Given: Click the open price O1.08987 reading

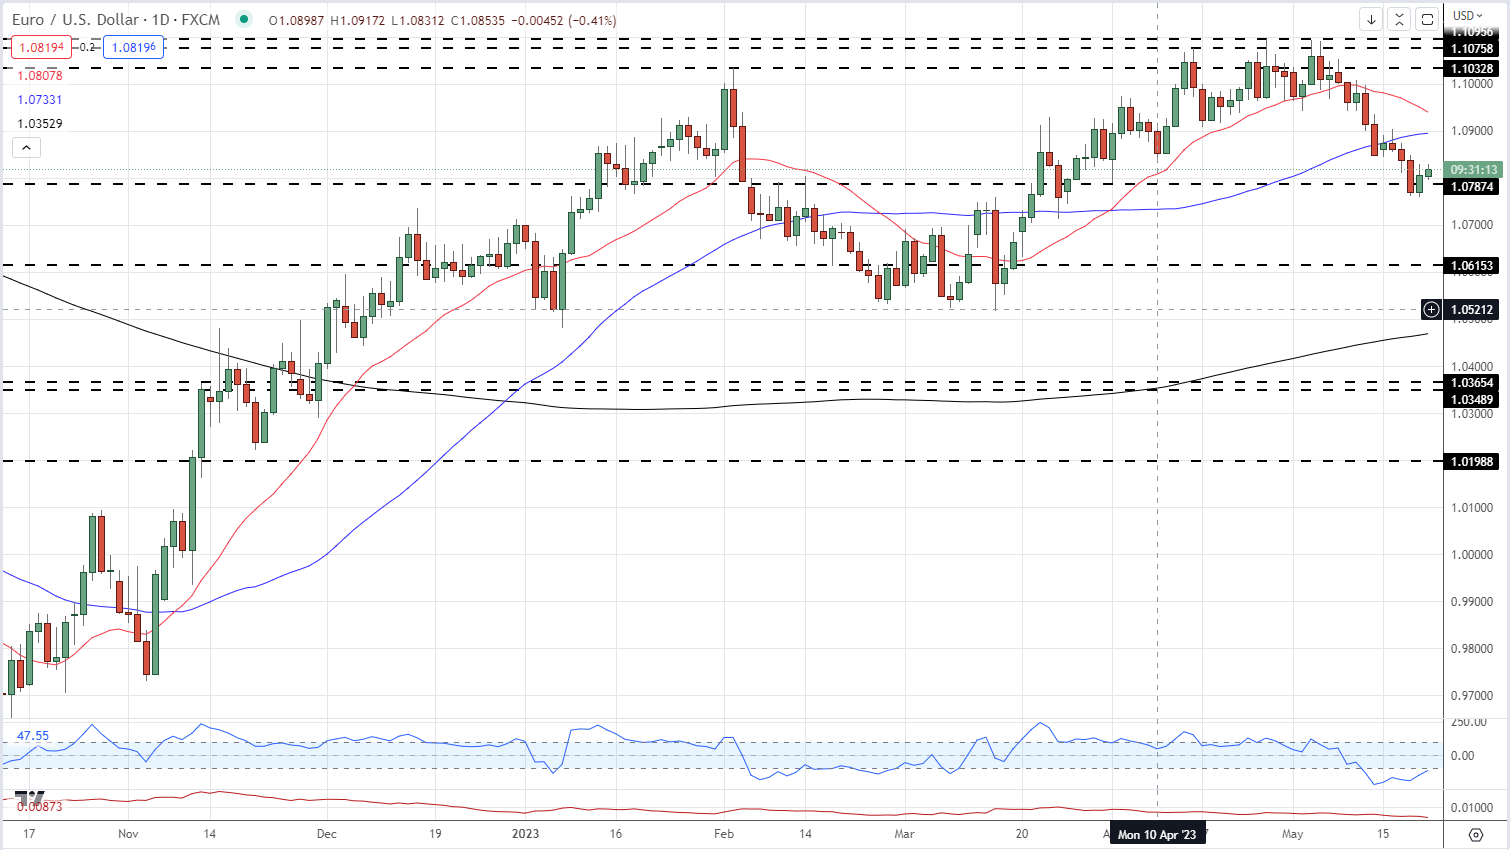Looking at the screenshot, I should [295, 20].
